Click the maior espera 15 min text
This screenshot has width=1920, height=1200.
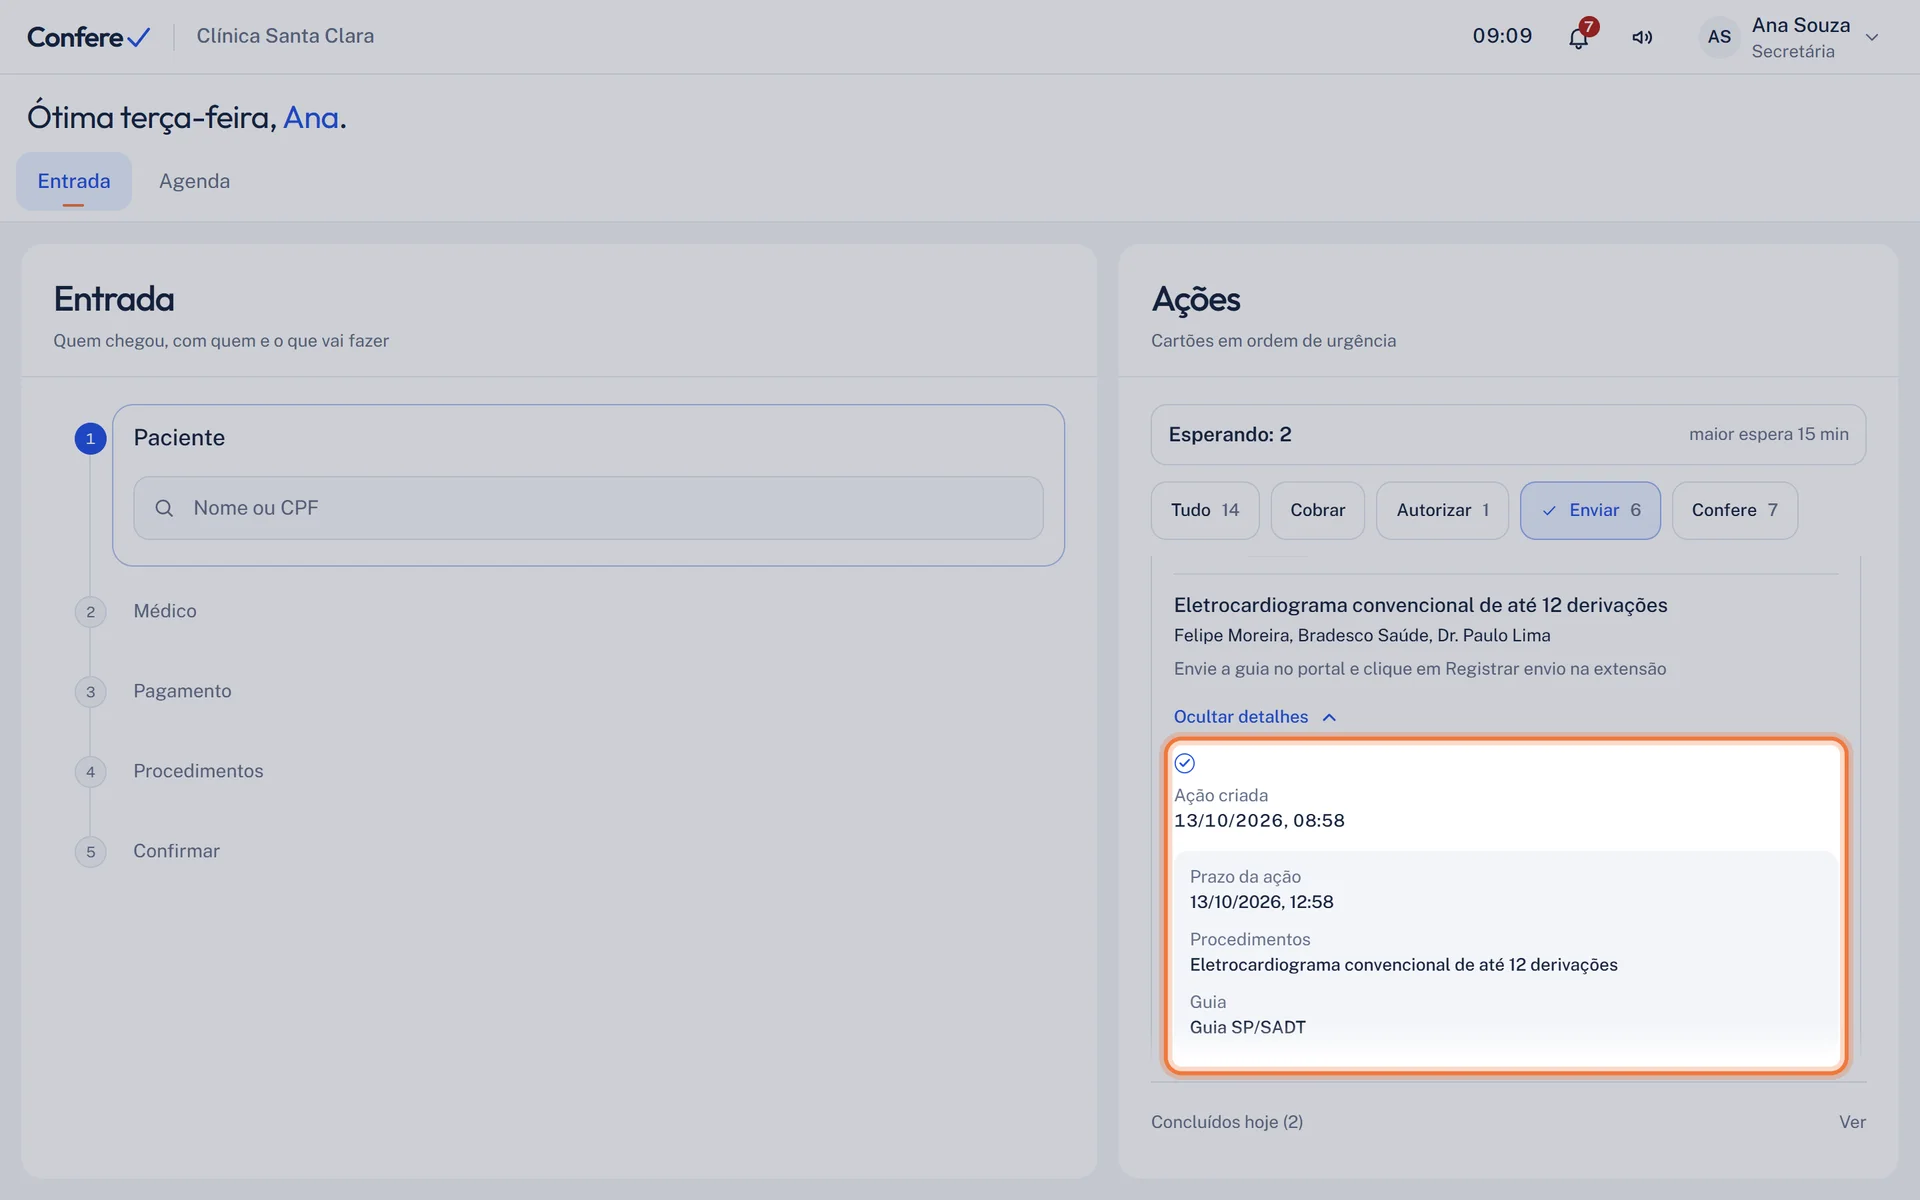(1768, 434)
